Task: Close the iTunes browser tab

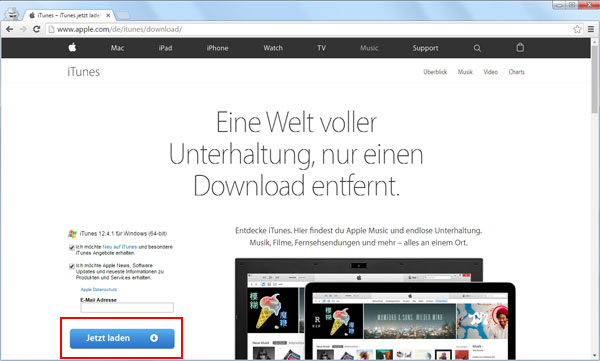Action: 108,16
